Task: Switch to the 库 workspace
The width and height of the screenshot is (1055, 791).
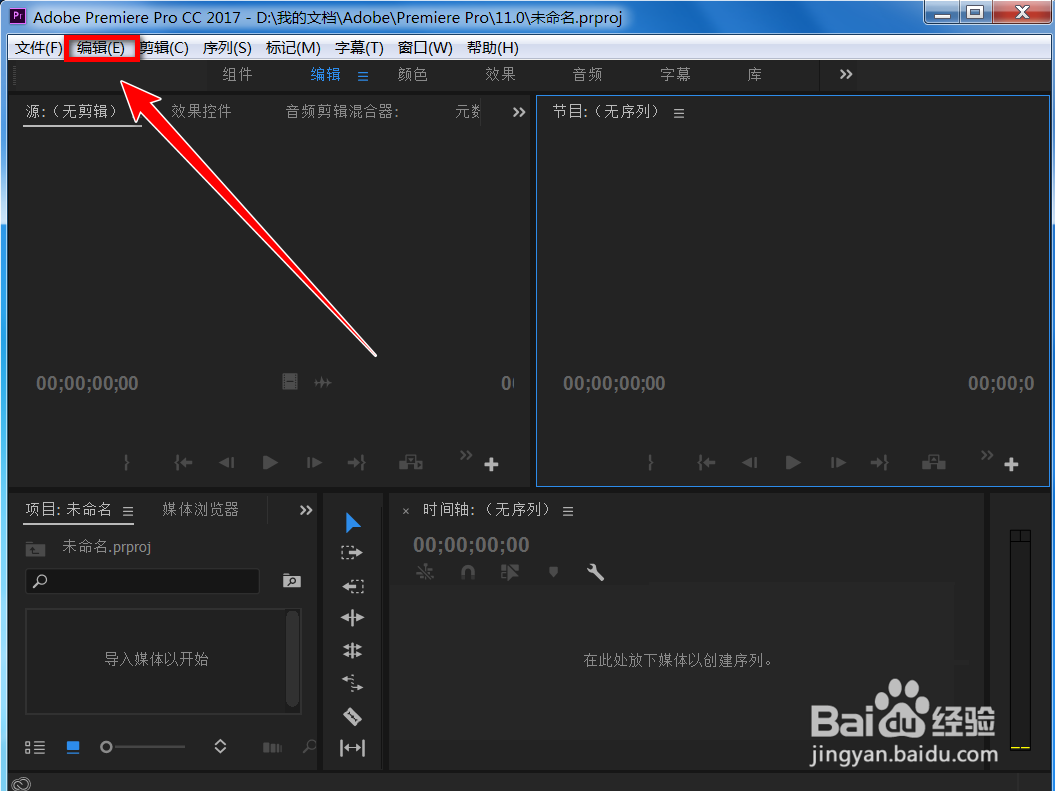Action: tap(754, 74)
